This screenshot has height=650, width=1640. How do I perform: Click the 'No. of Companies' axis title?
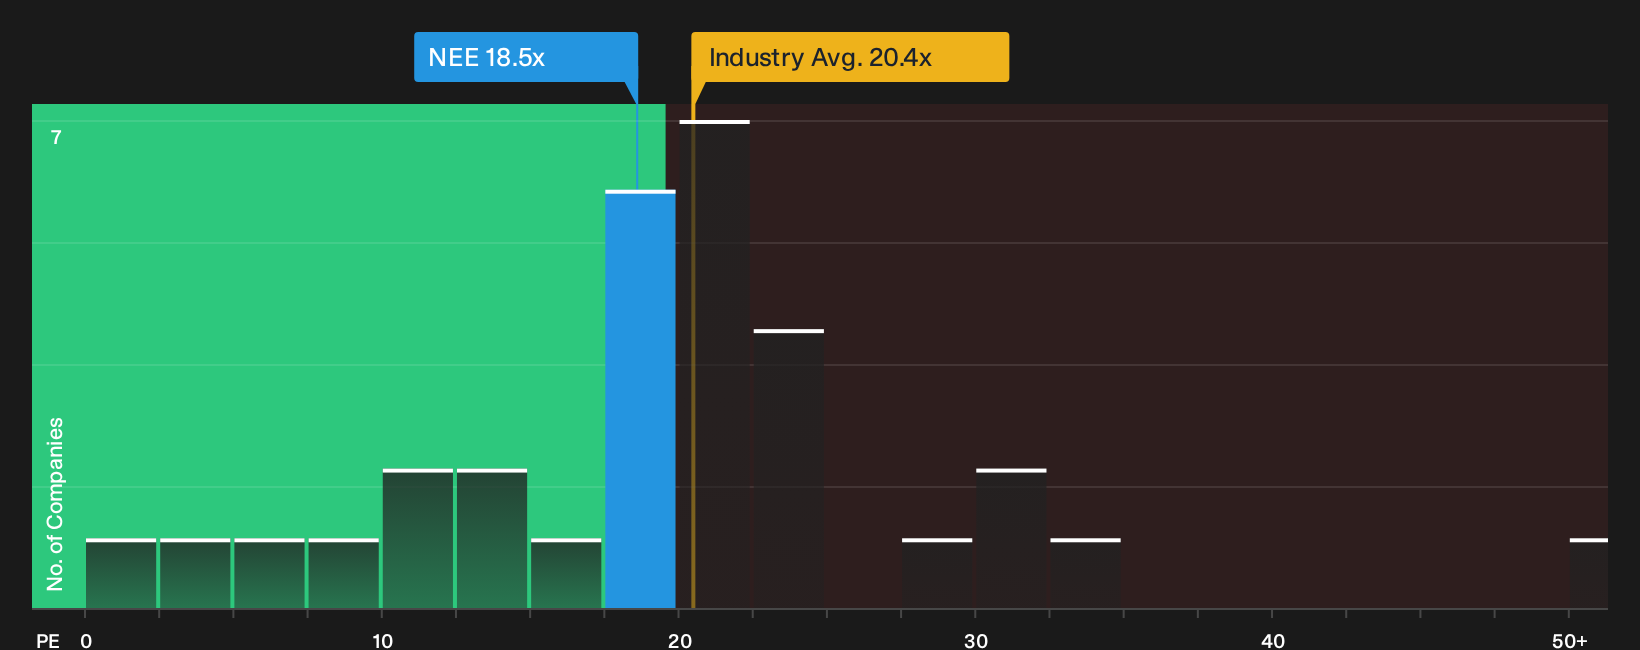[55, 504]
